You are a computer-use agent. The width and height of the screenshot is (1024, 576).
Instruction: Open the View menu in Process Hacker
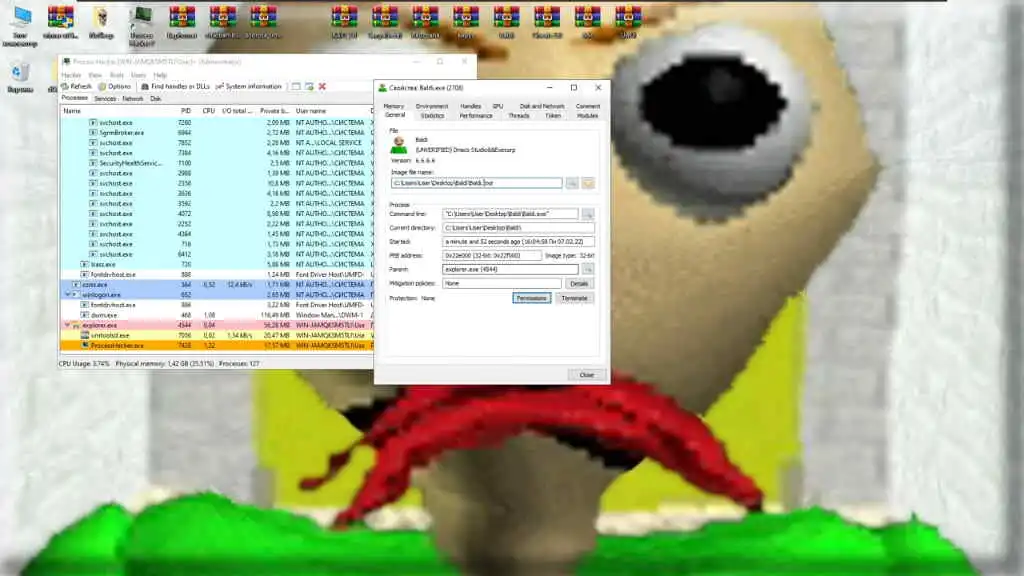coord(95,75)
